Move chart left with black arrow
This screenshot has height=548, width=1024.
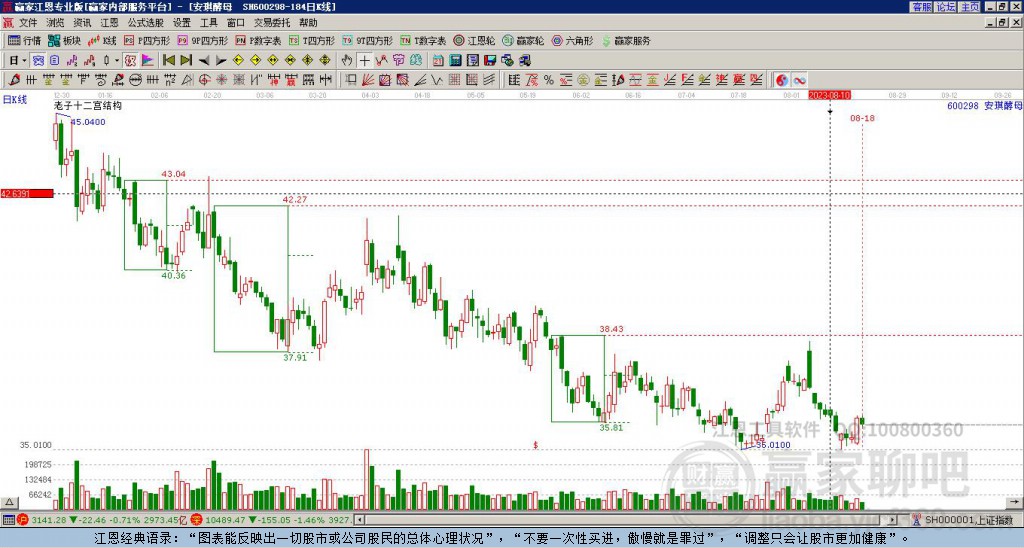[204, 61]
